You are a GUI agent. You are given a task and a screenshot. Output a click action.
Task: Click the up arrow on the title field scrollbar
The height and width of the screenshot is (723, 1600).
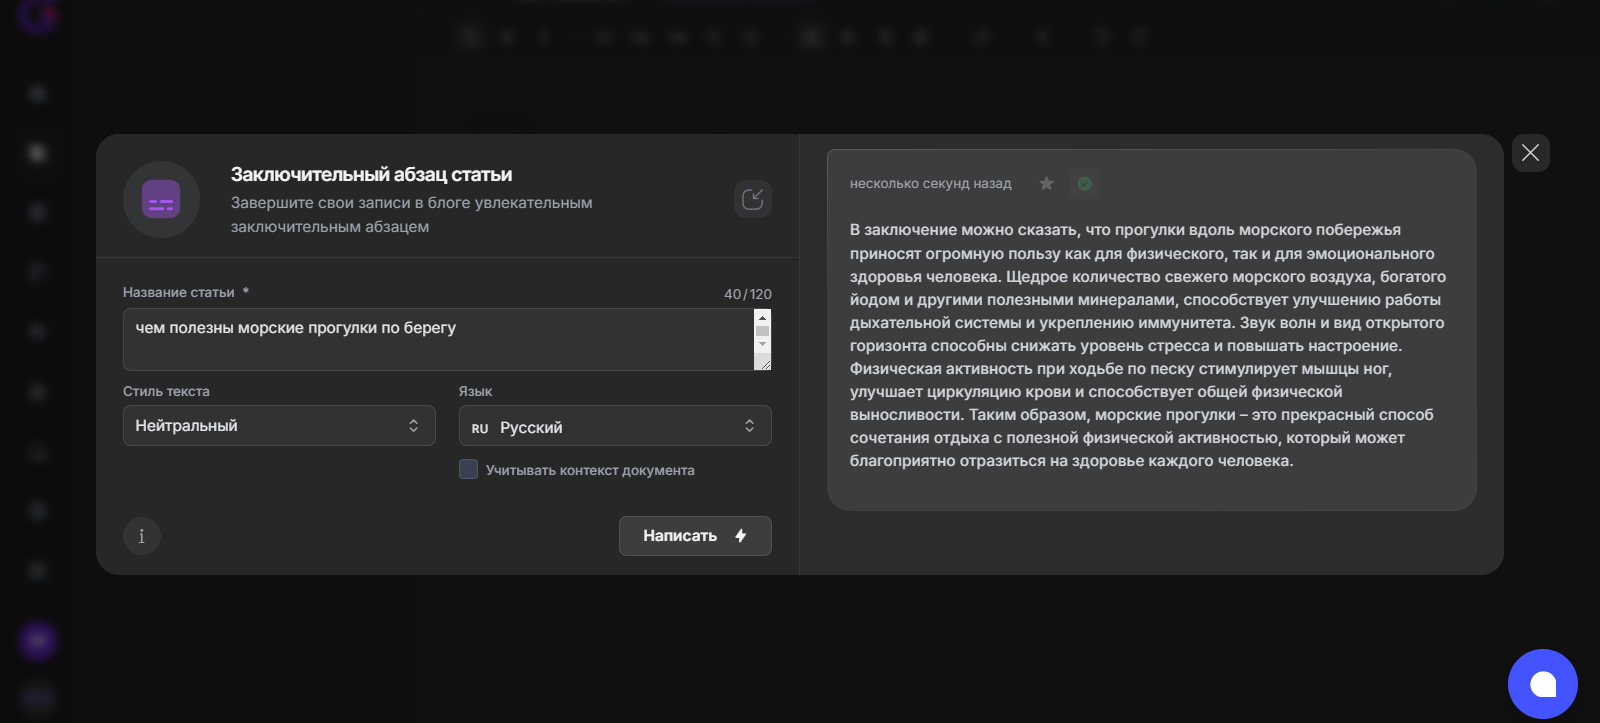tap(762, 317)
